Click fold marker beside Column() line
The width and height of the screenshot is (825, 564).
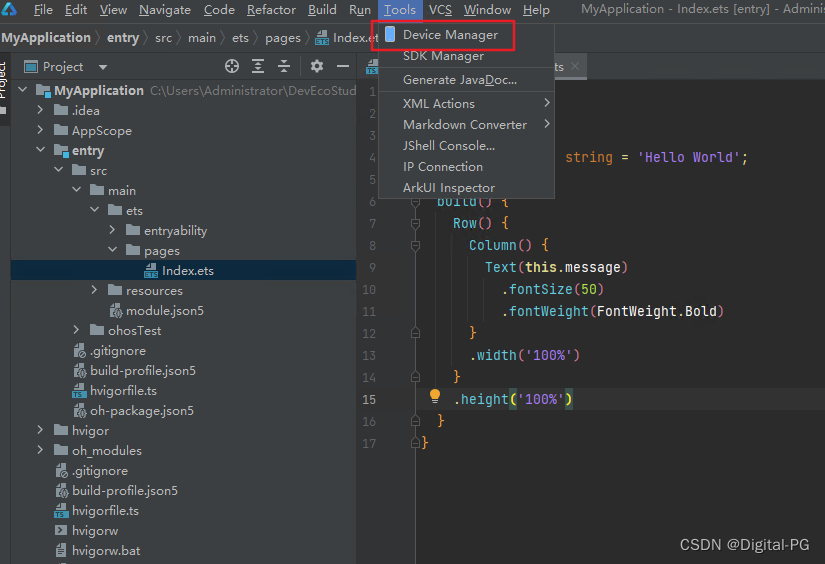point(416,246)
